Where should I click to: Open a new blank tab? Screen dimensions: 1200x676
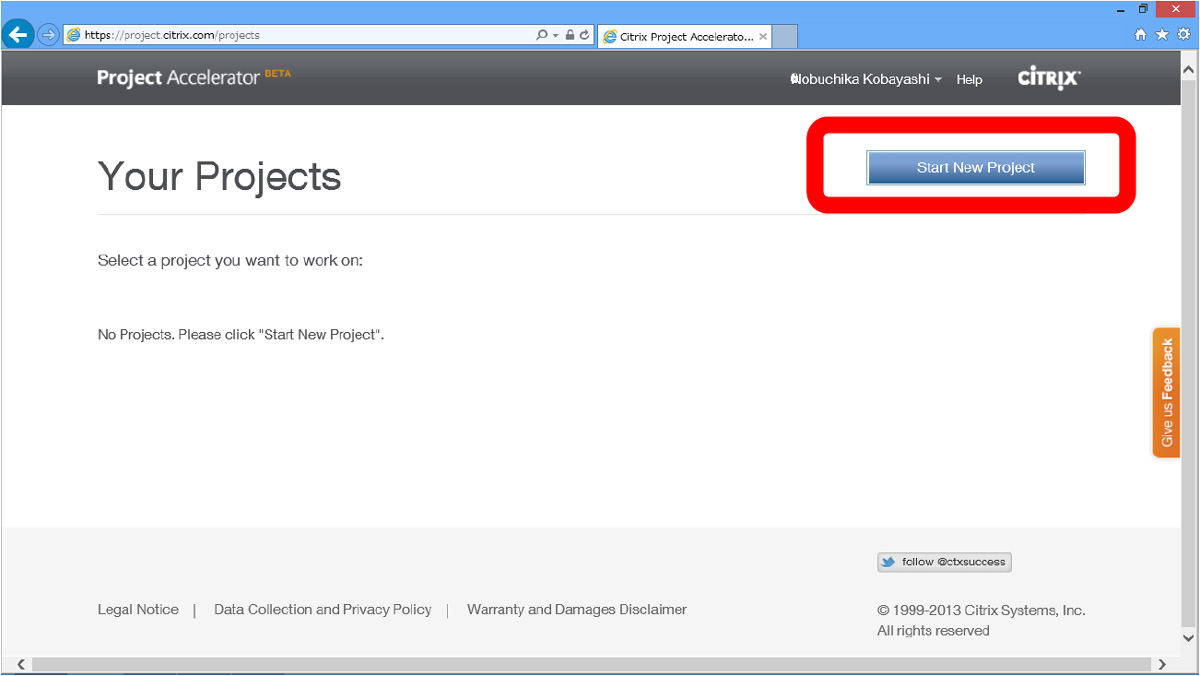click(x=785, y=37)
